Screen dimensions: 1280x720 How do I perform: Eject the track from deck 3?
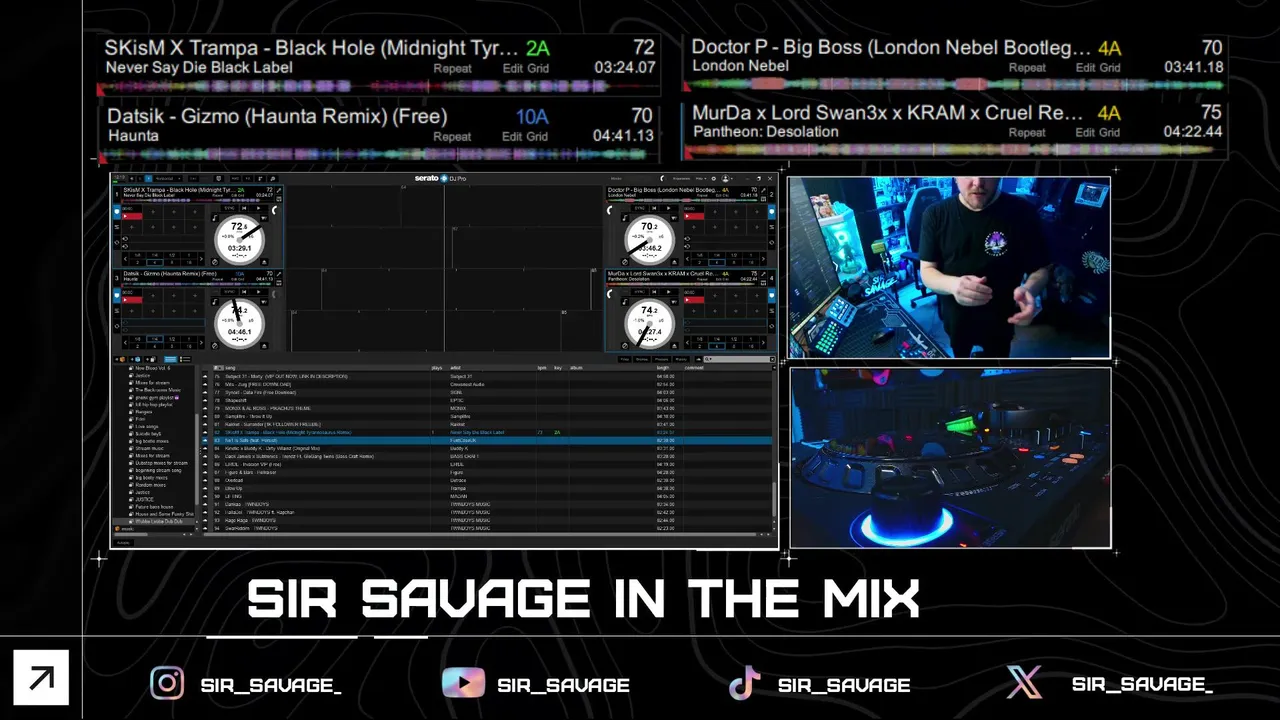click(x=264, y=346)
